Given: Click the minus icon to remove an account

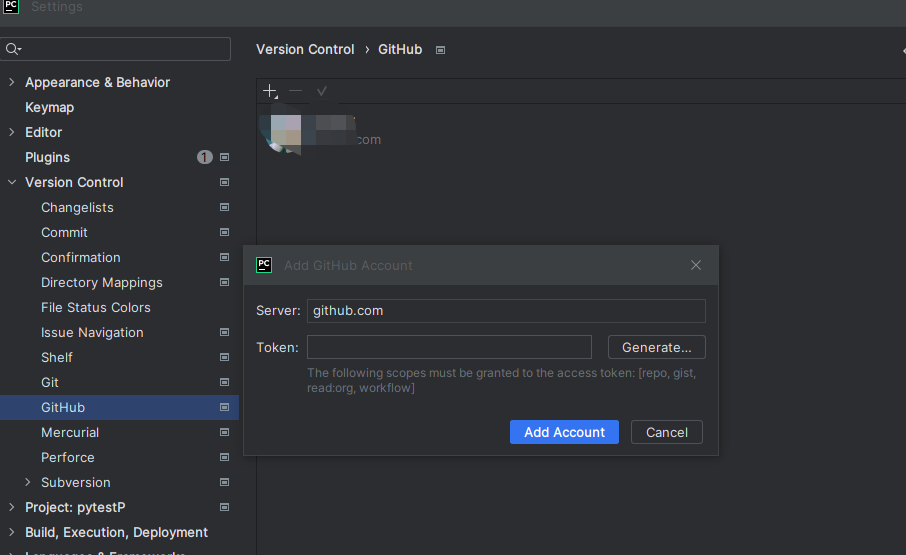Looking at the screenshot, I should pos(295,91).
